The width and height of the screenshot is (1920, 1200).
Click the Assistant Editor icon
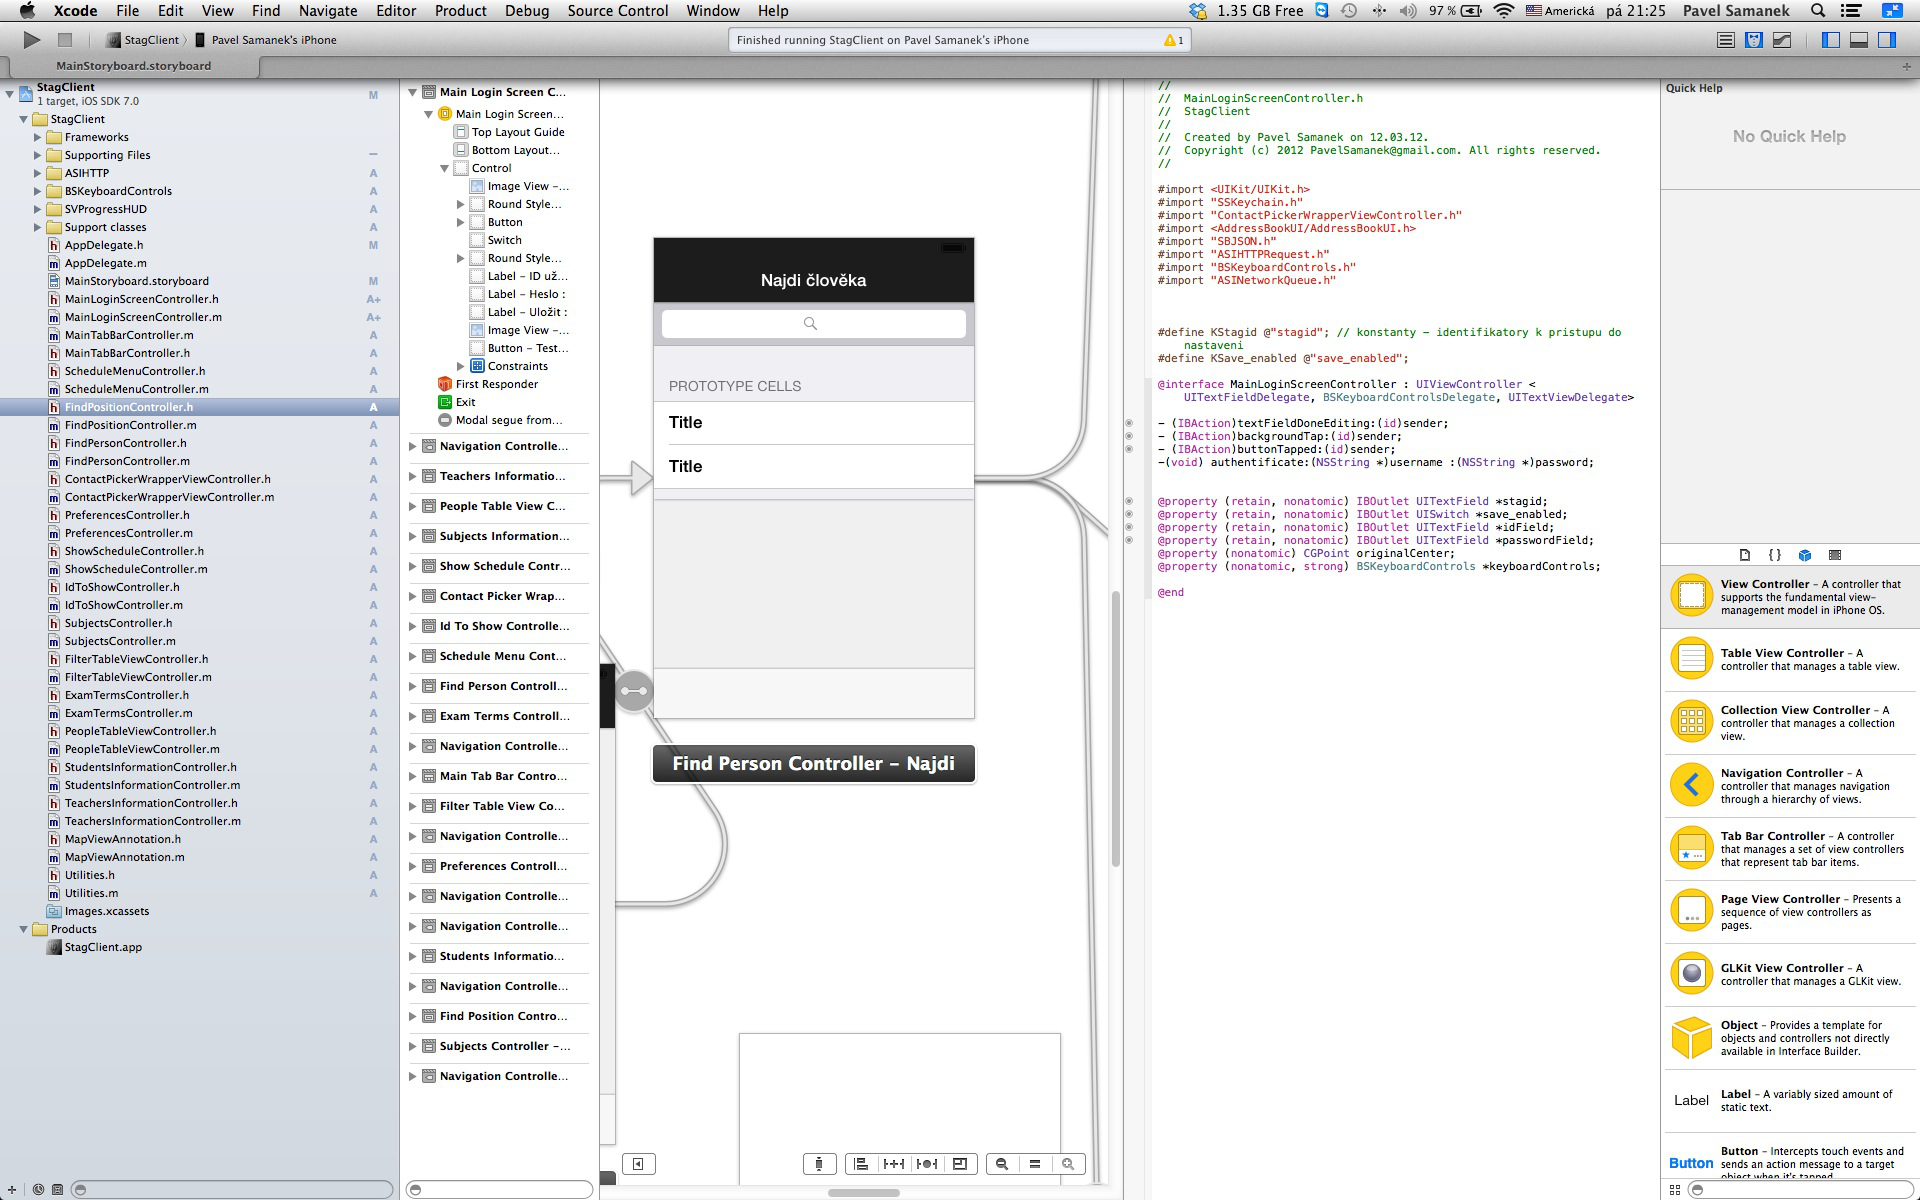point(1751,40)
